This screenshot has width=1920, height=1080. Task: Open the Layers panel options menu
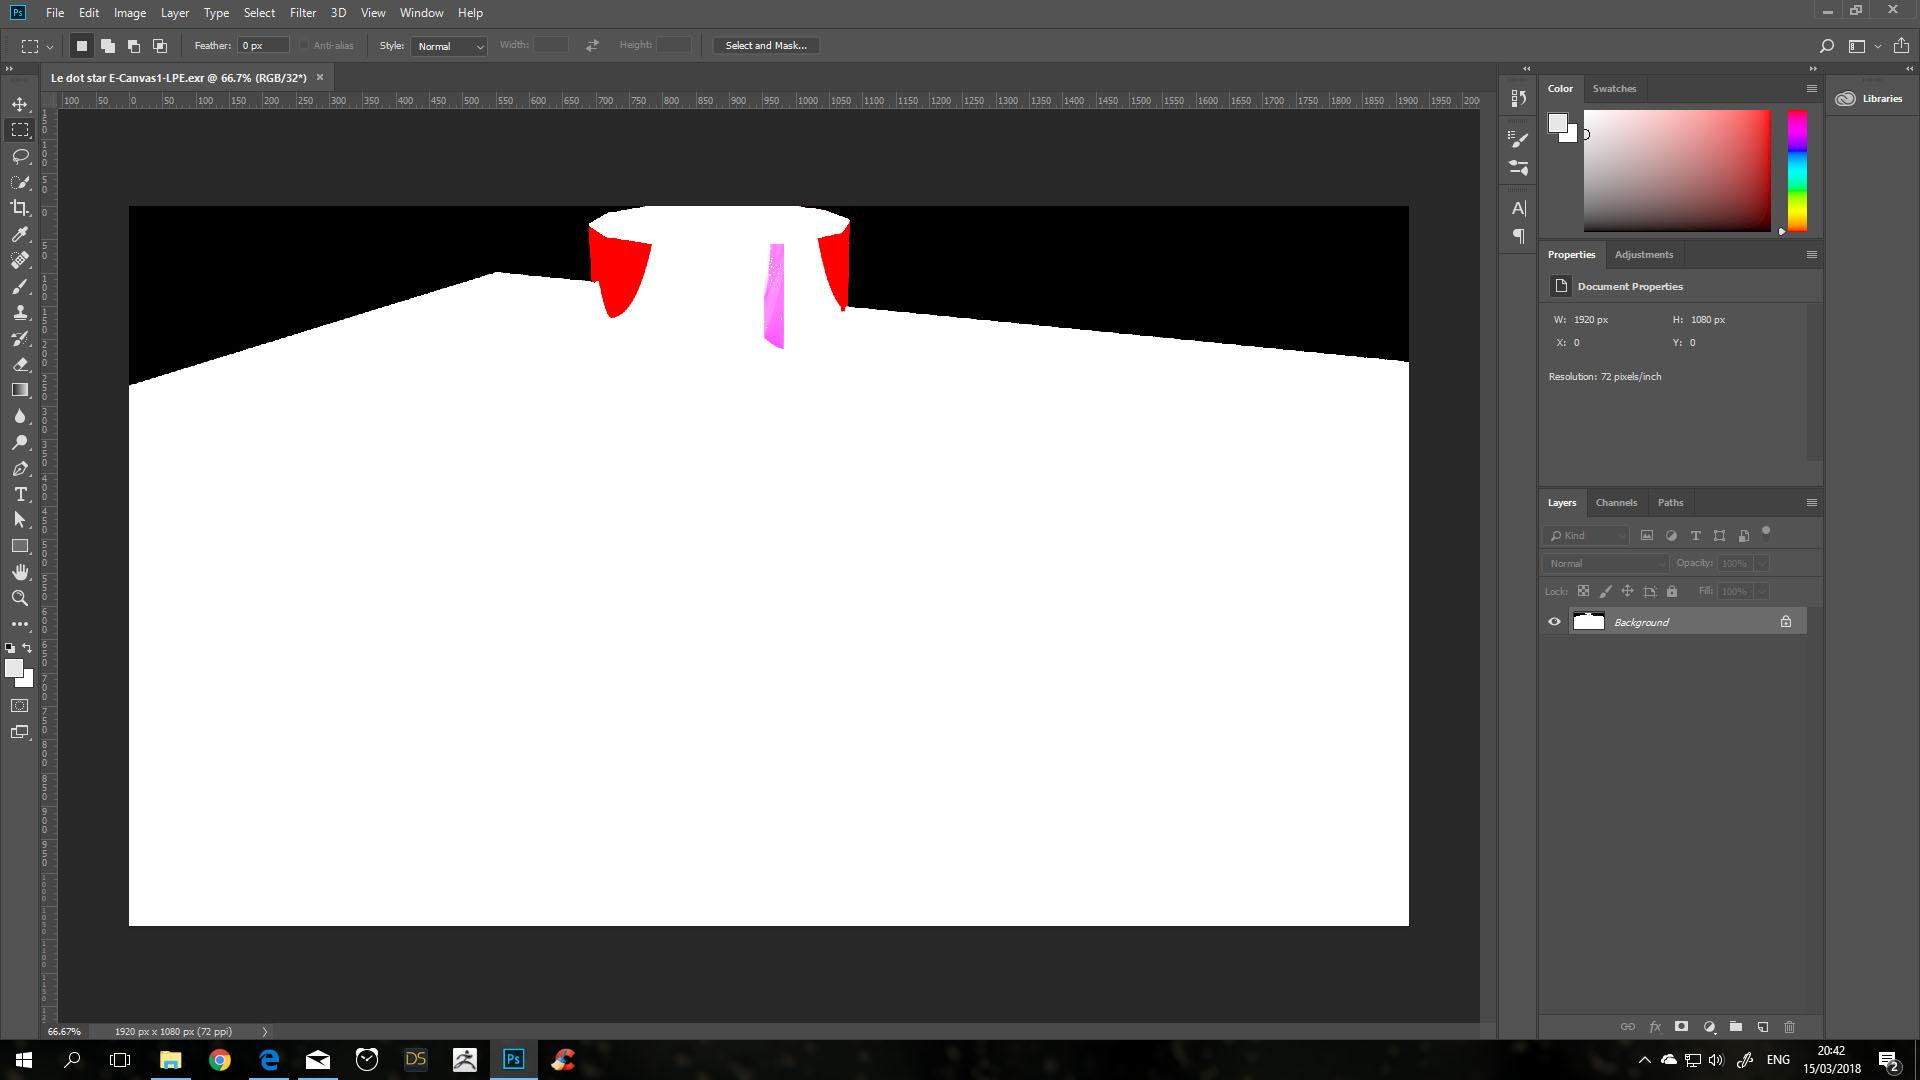point(1811,503)
